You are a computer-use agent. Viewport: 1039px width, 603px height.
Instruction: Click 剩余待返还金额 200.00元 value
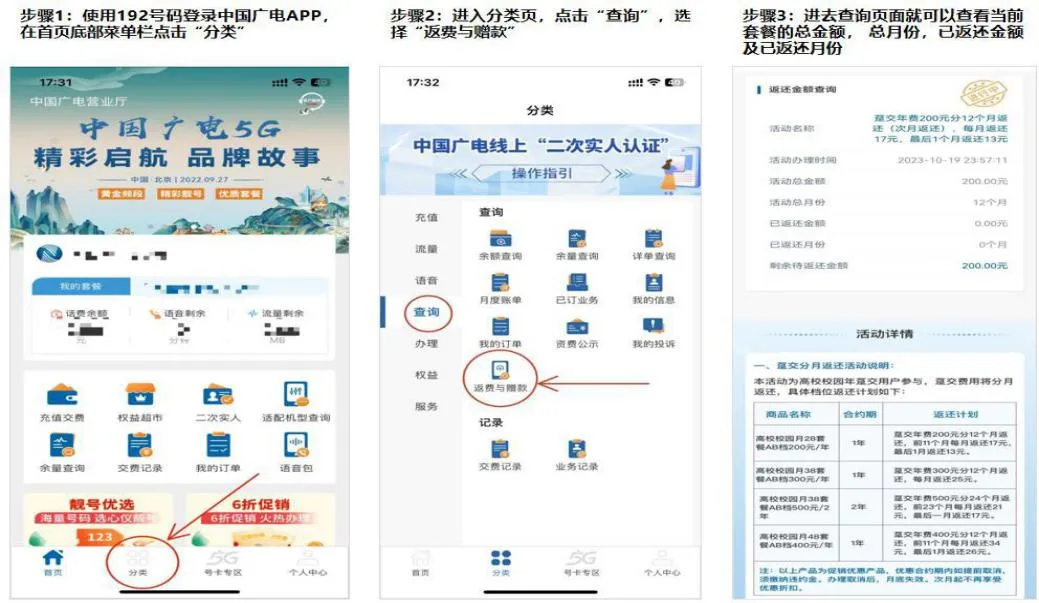point(984,266)
